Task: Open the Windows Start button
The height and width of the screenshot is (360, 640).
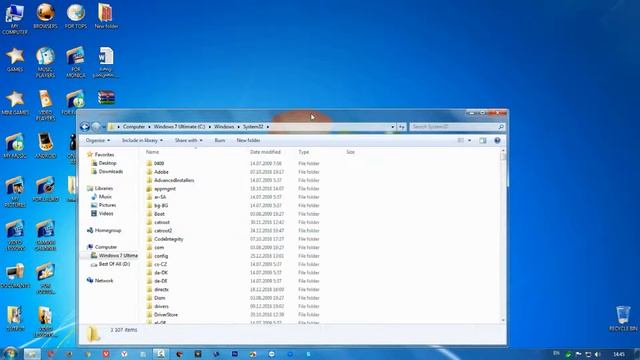Action: click(10, 353)
